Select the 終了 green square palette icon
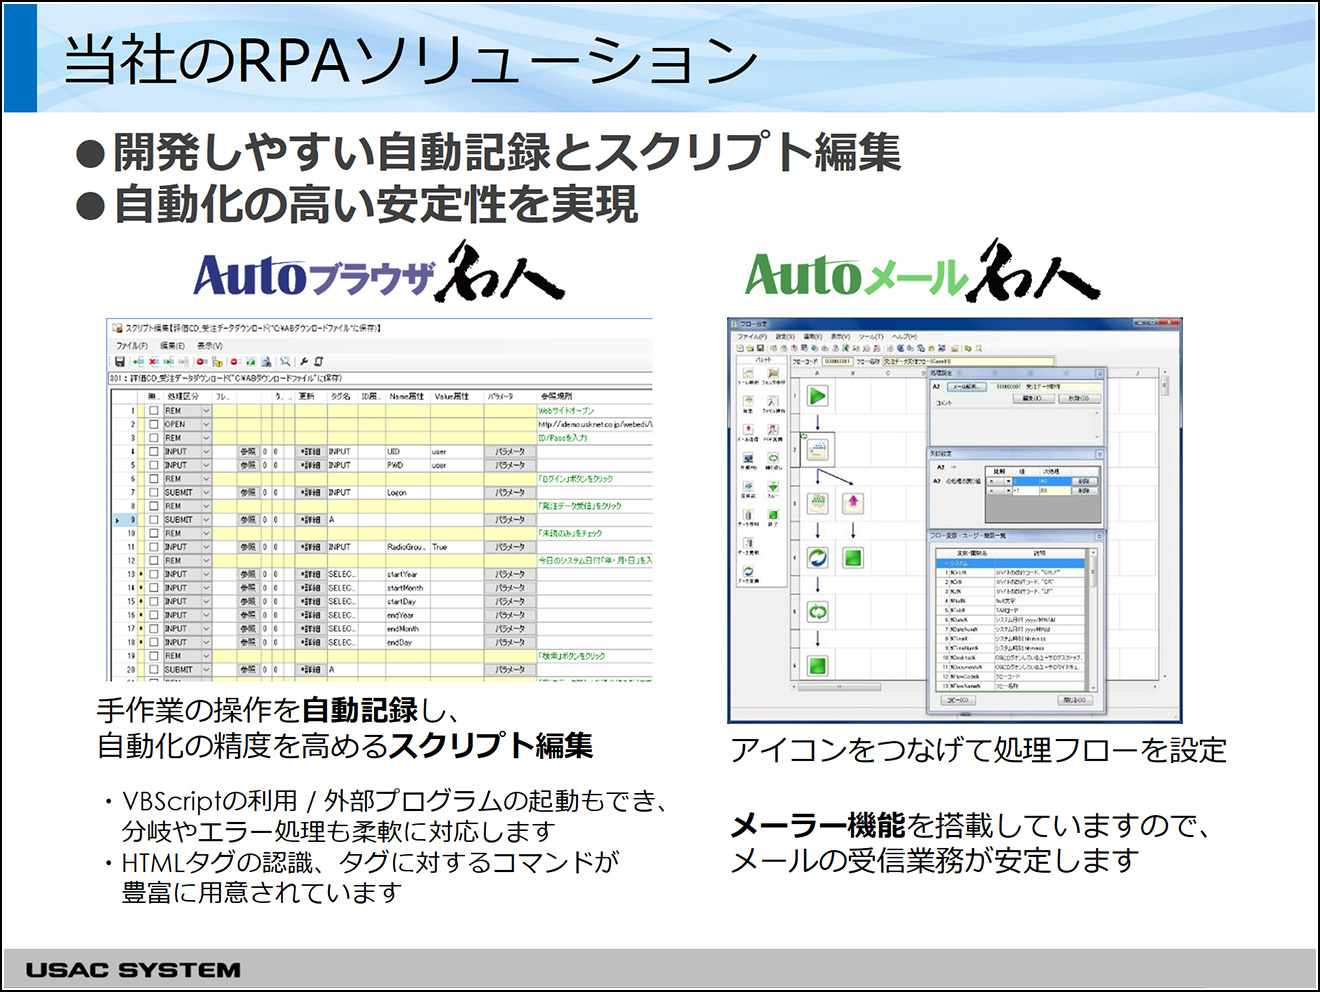The height and width of the screenshot is (992, 1320). [x=773, y=514]
